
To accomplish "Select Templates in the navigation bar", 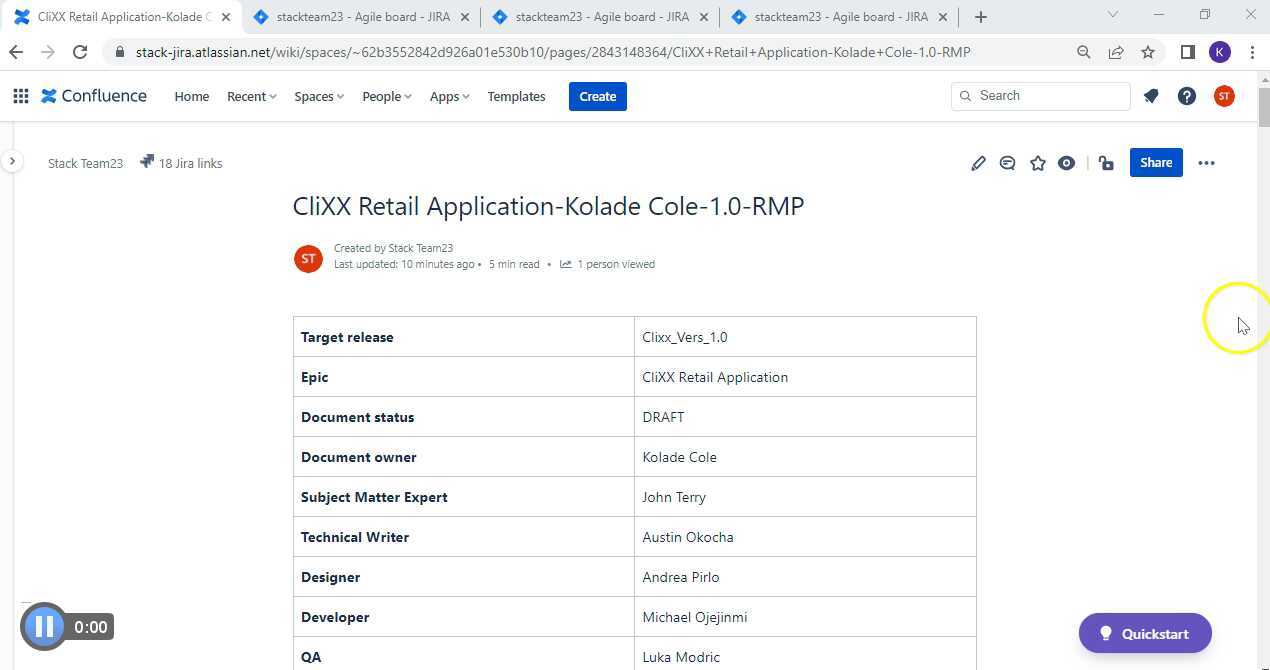I will [x=516, y=96].
